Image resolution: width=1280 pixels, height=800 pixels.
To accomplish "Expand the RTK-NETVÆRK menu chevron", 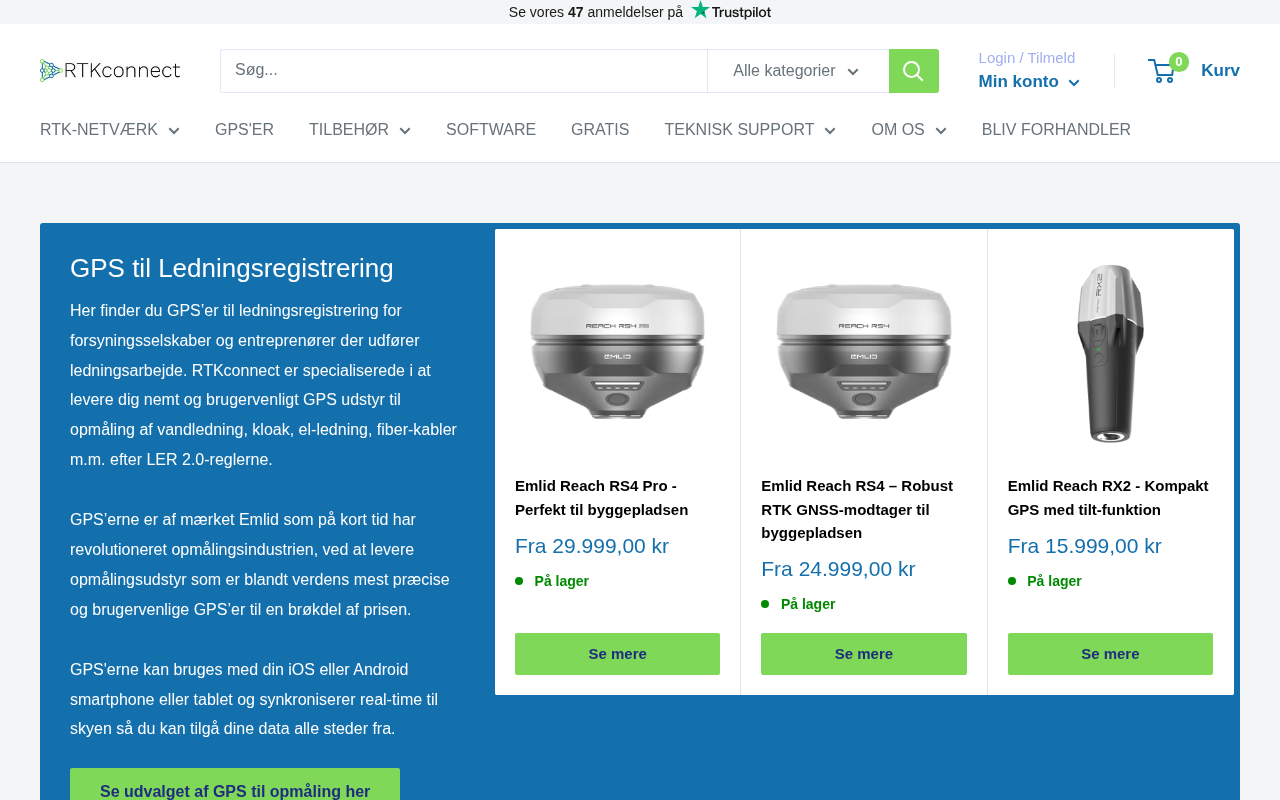I will pyautogui.click(x=174, y=131).
